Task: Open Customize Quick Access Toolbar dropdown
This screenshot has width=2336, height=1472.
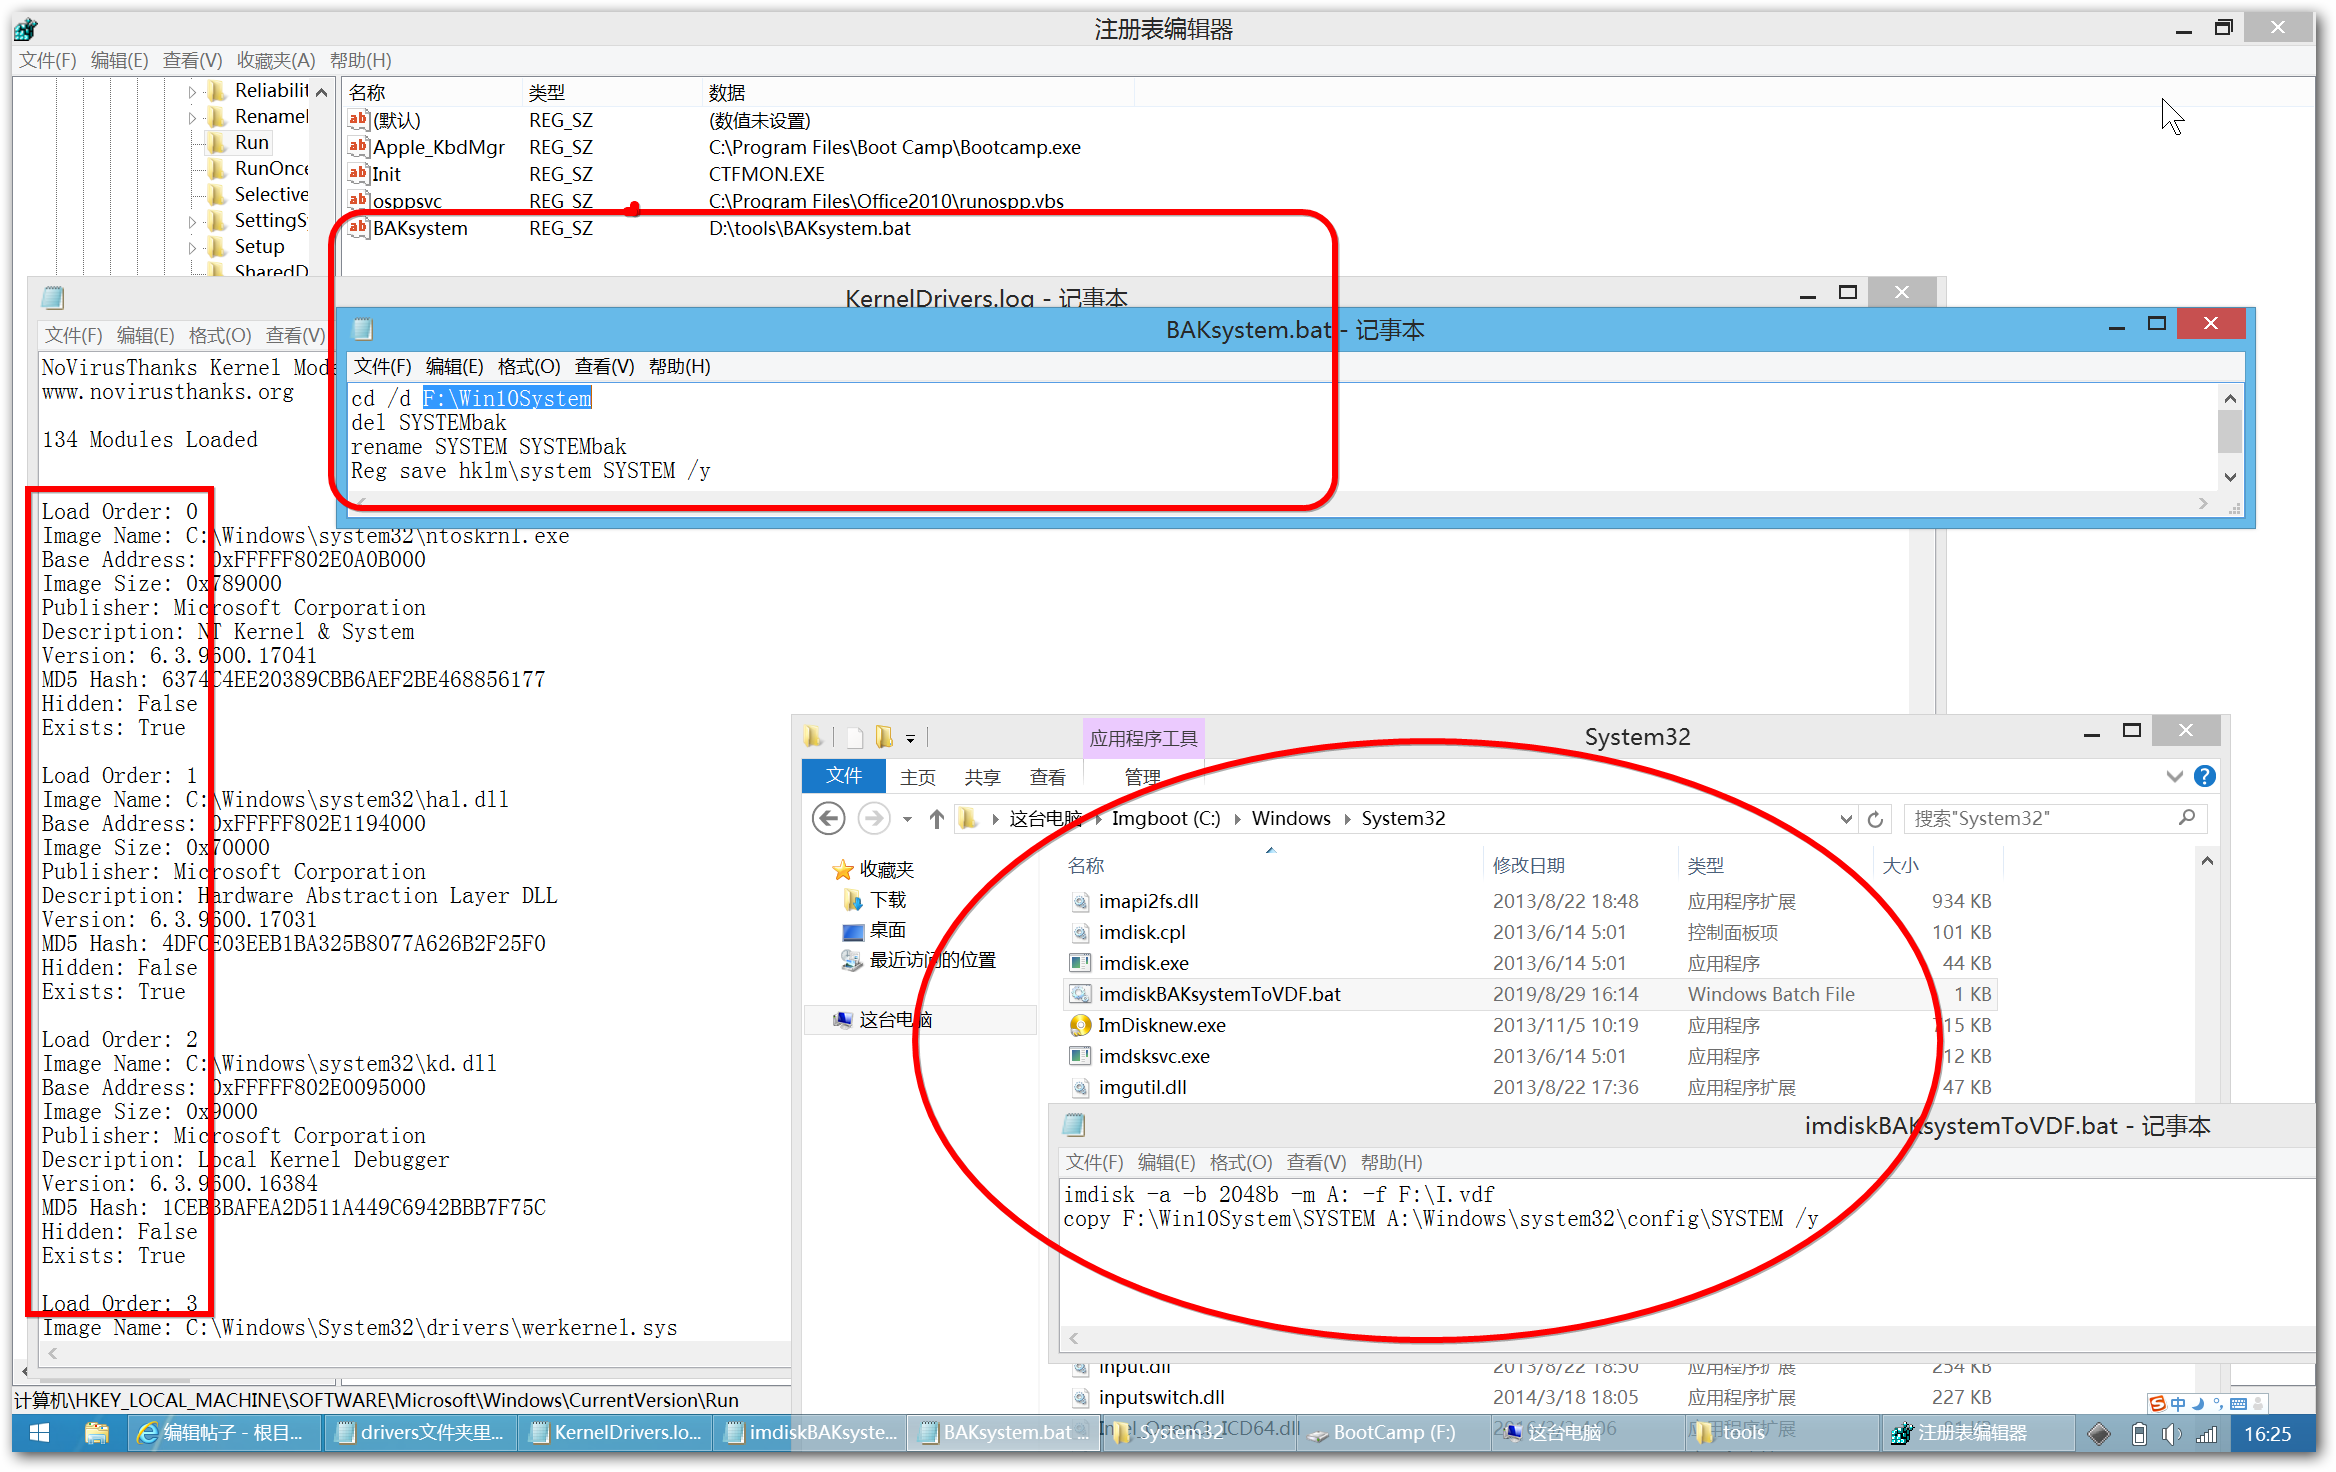Action: point(910,739)
